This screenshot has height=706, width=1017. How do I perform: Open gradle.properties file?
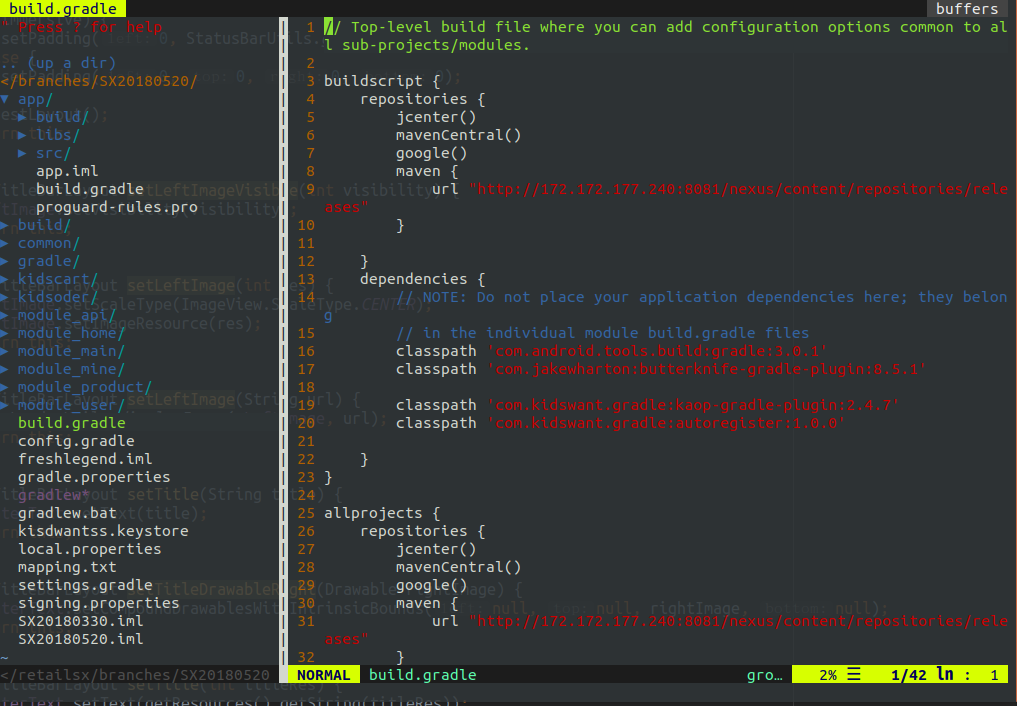pos(94,477)
